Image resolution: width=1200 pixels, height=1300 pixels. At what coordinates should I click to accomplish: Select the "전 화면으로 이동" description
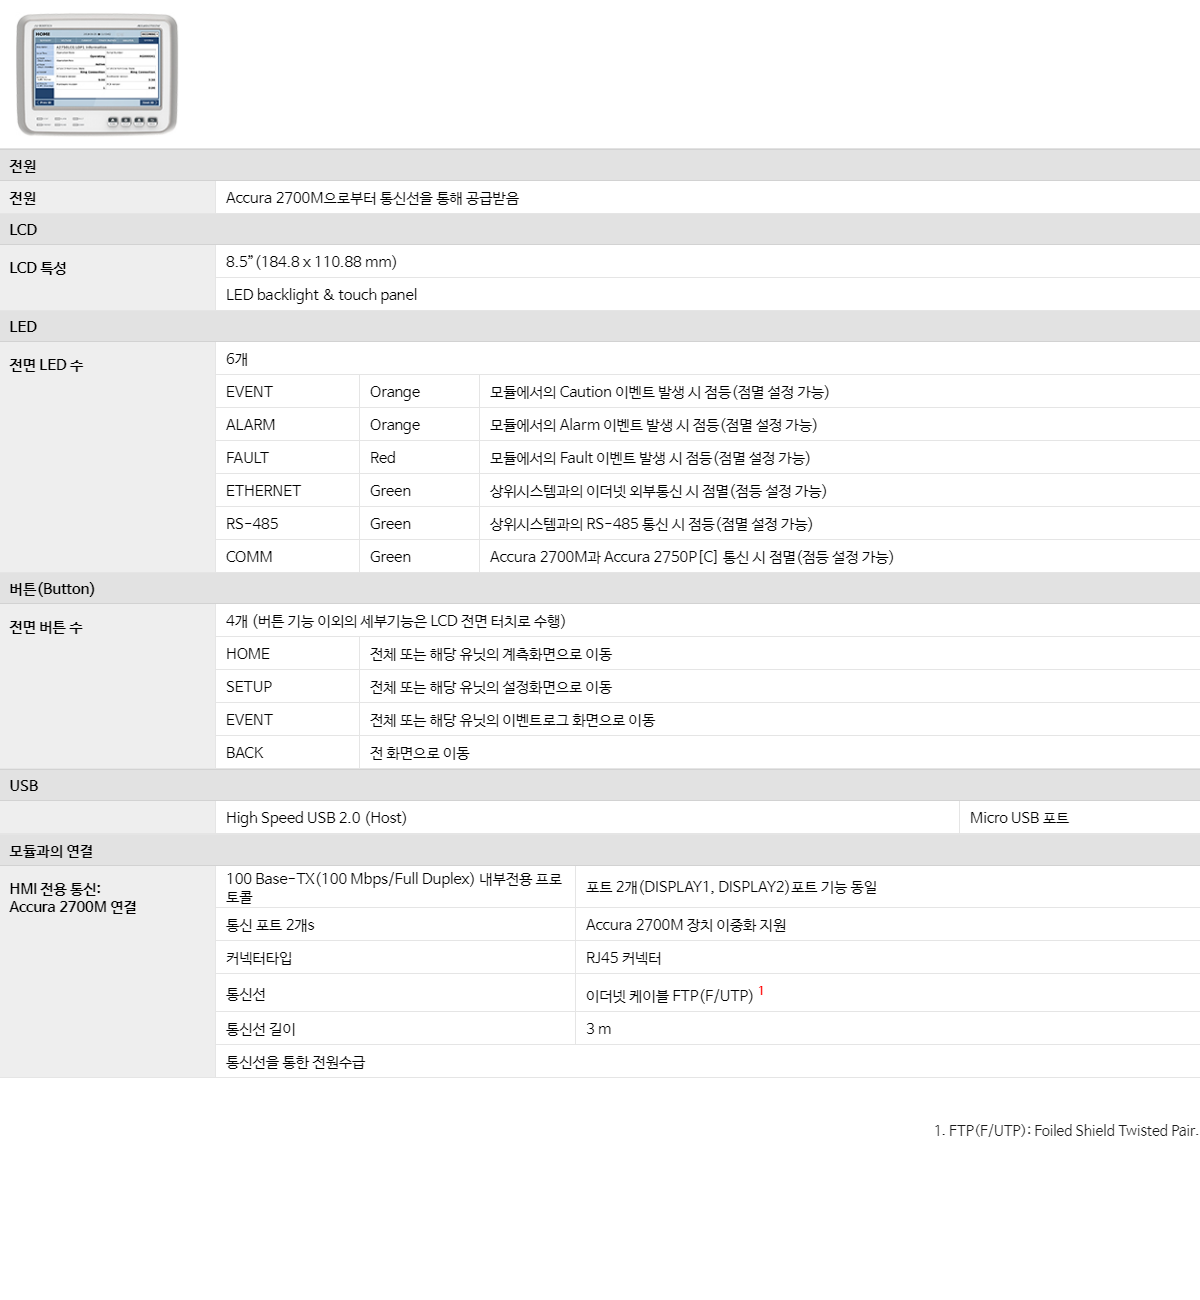(420, 753)
